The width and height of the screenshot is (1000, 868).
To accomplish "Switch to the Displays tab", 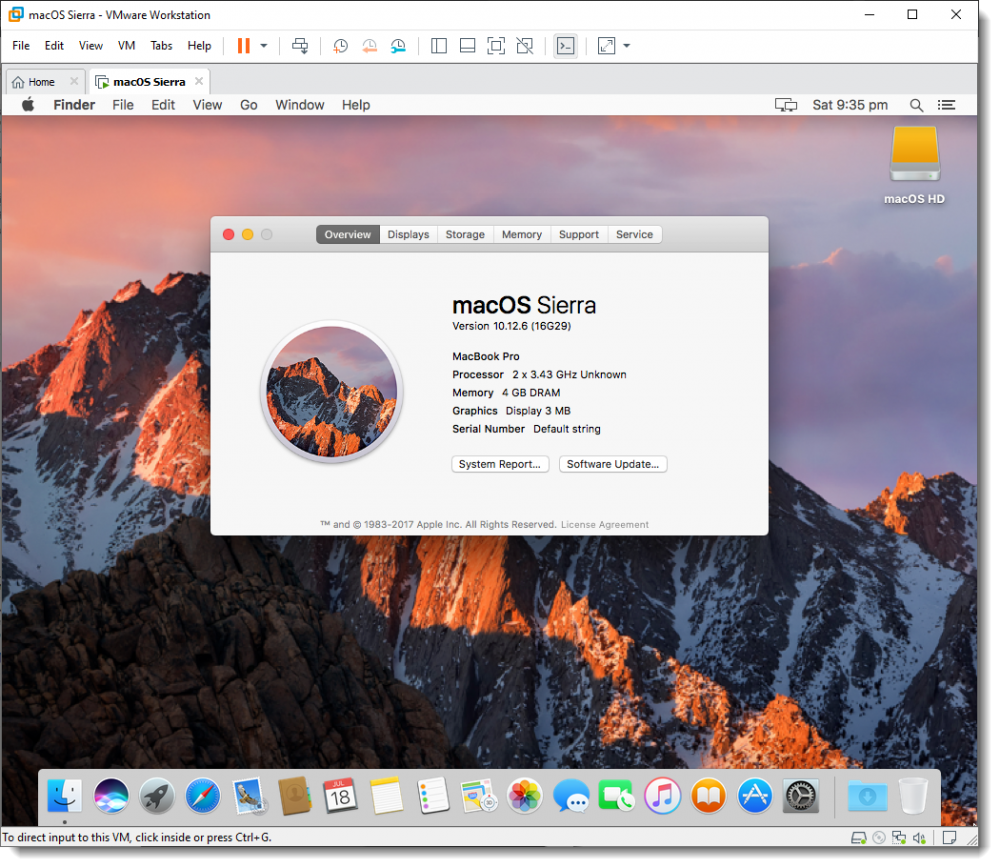I will click(408, 234).
